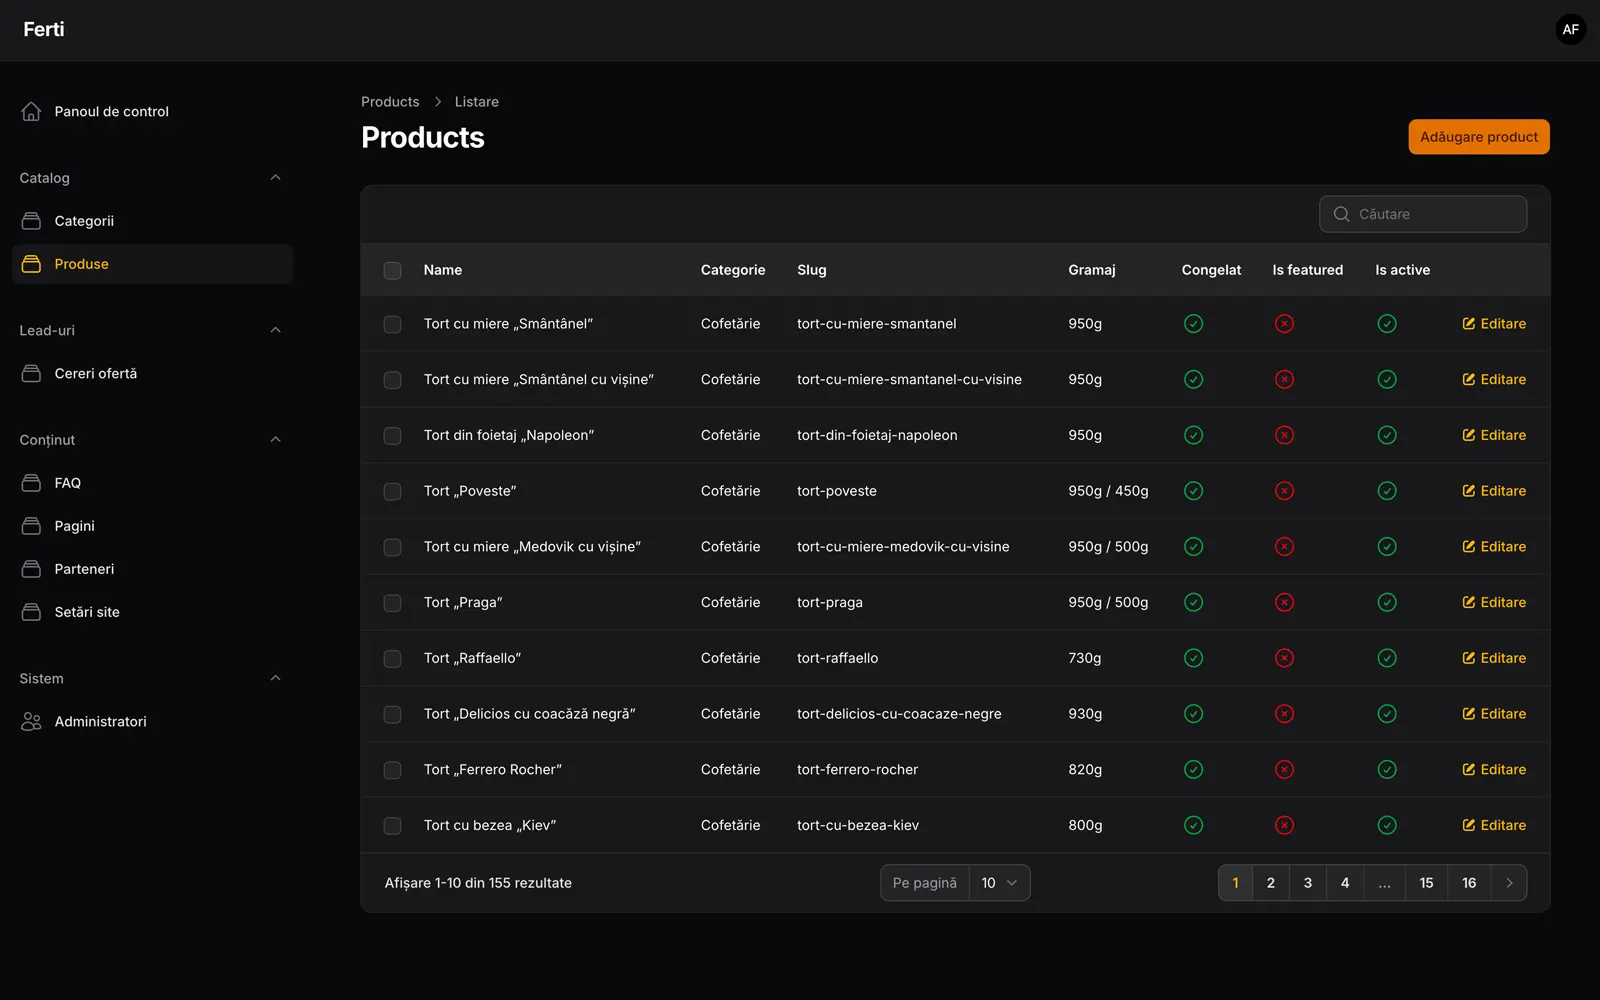
Task: Jump to page 16 of results
Action: [x=1469, y=883]
